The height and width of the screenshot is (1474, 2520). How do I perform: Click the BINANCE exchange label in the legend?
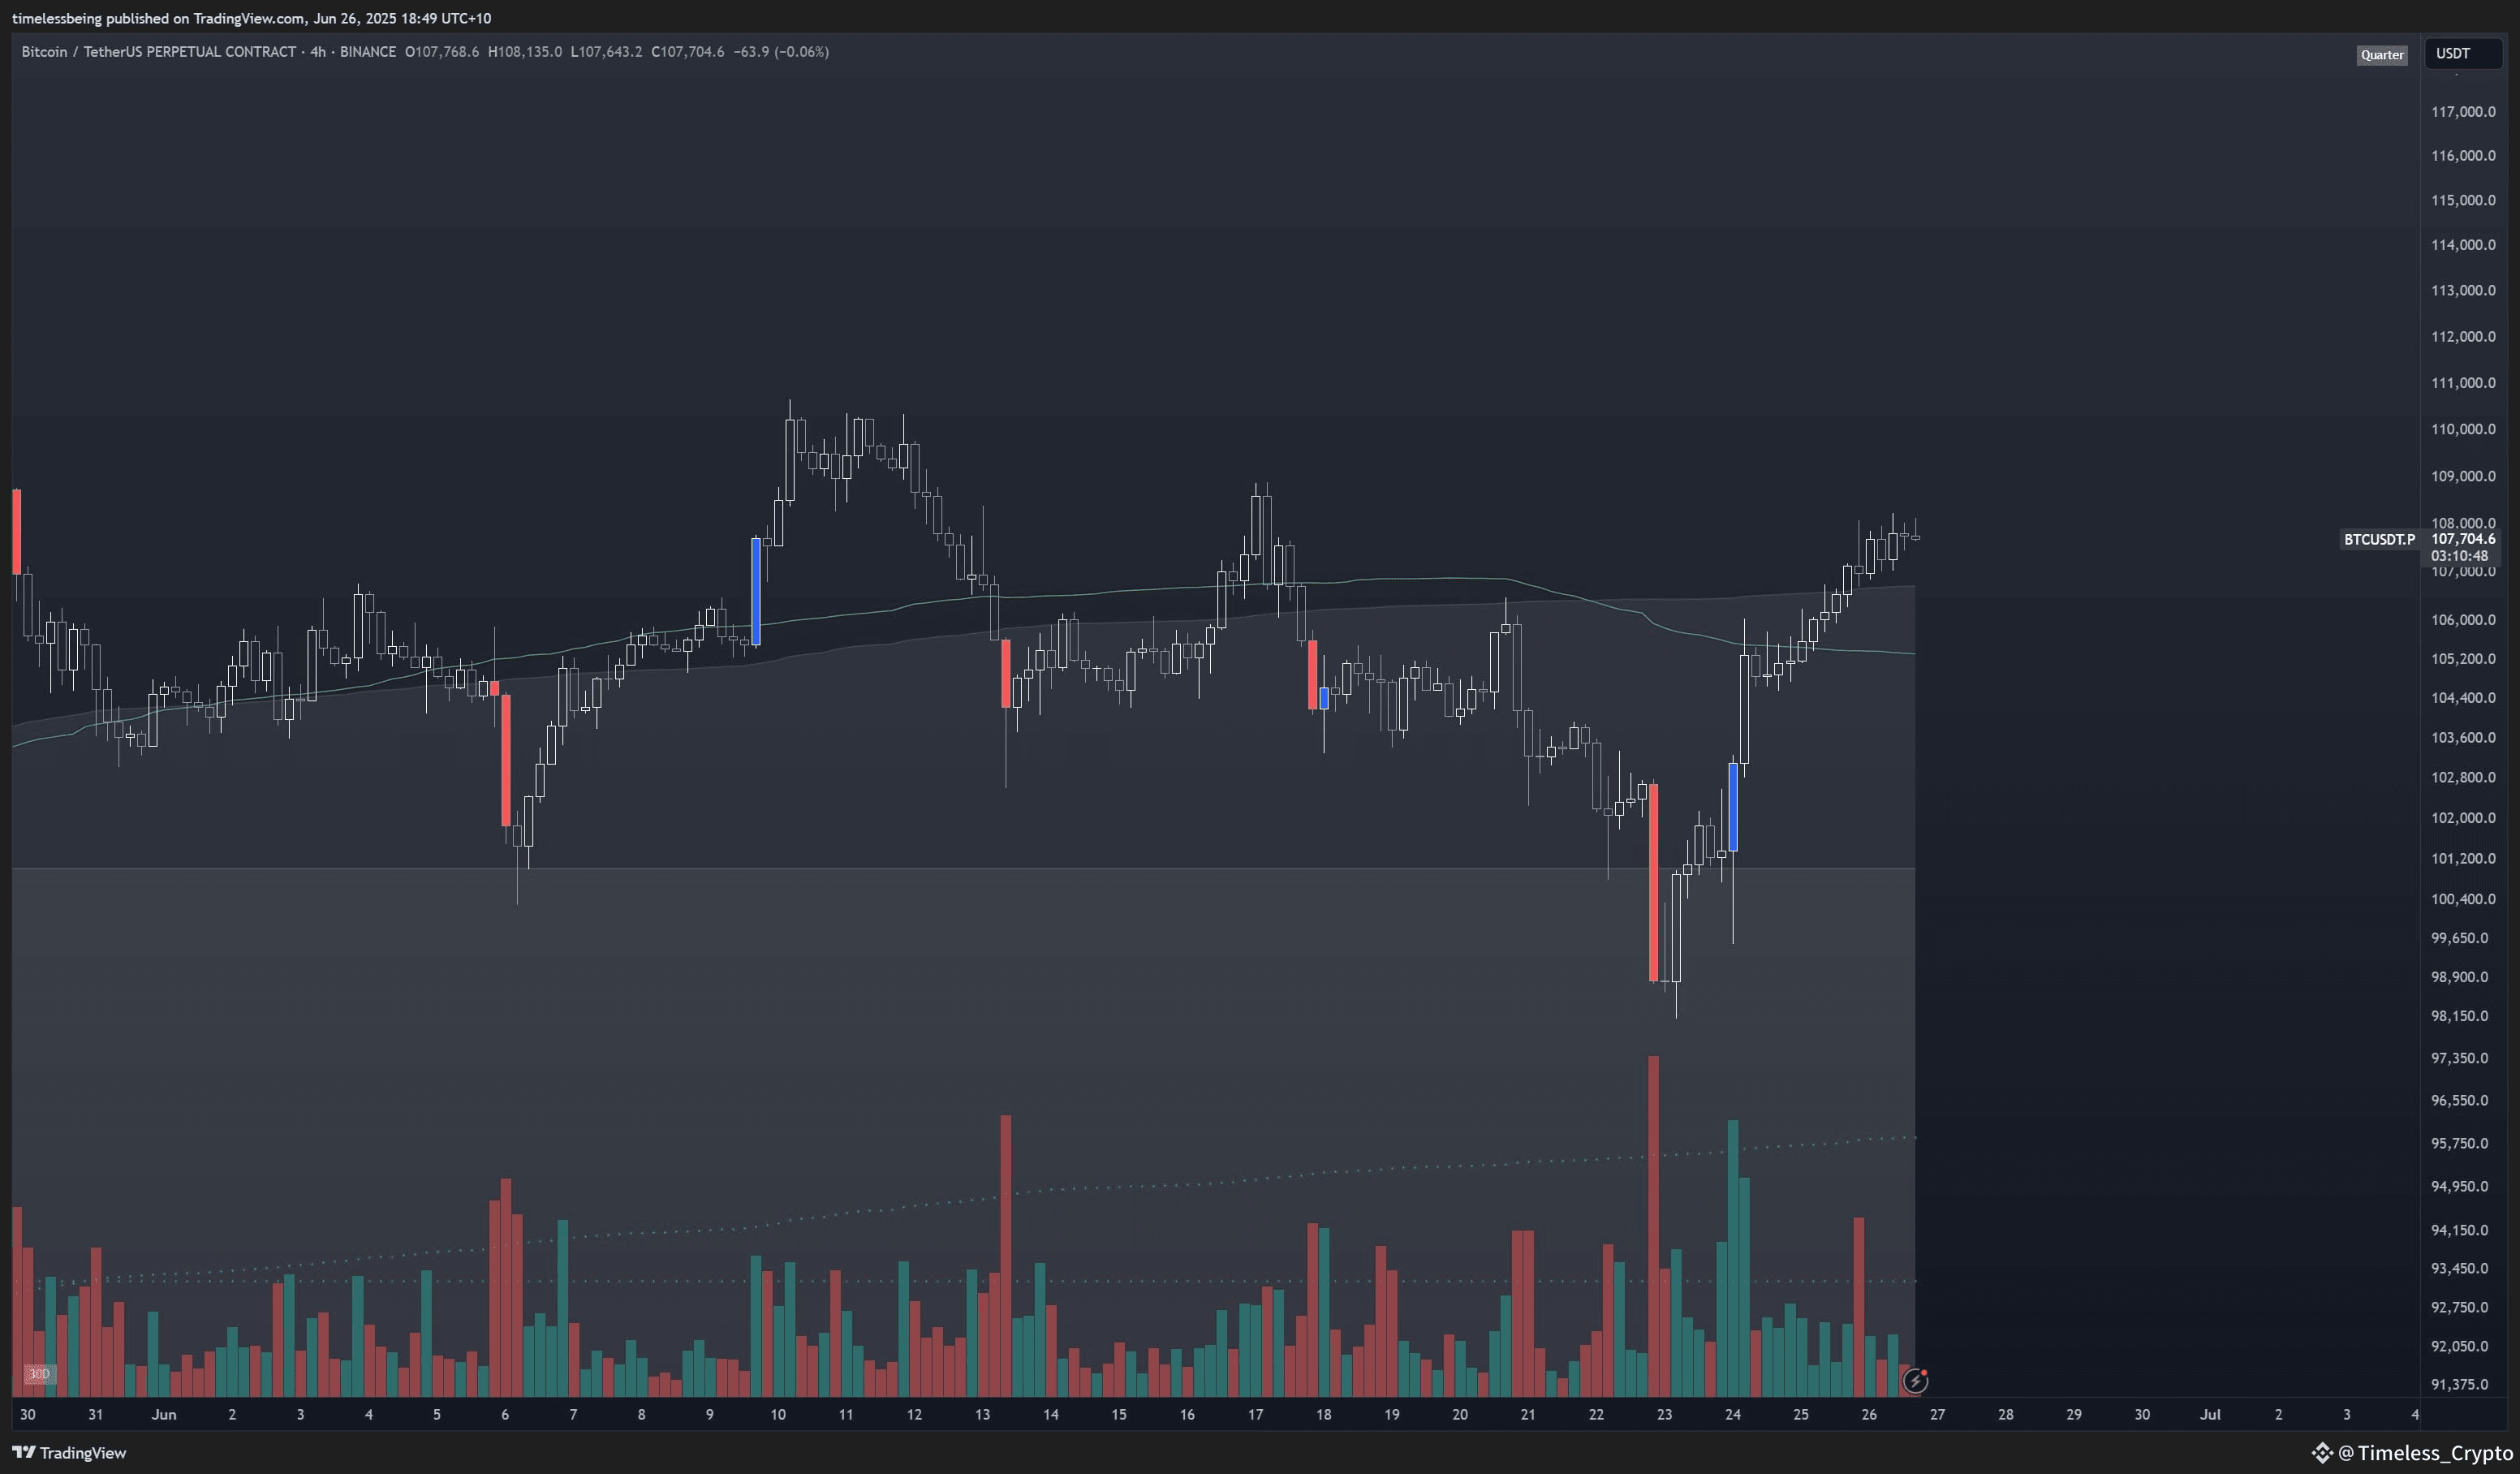pyautogui.click(x=367, y=52)
